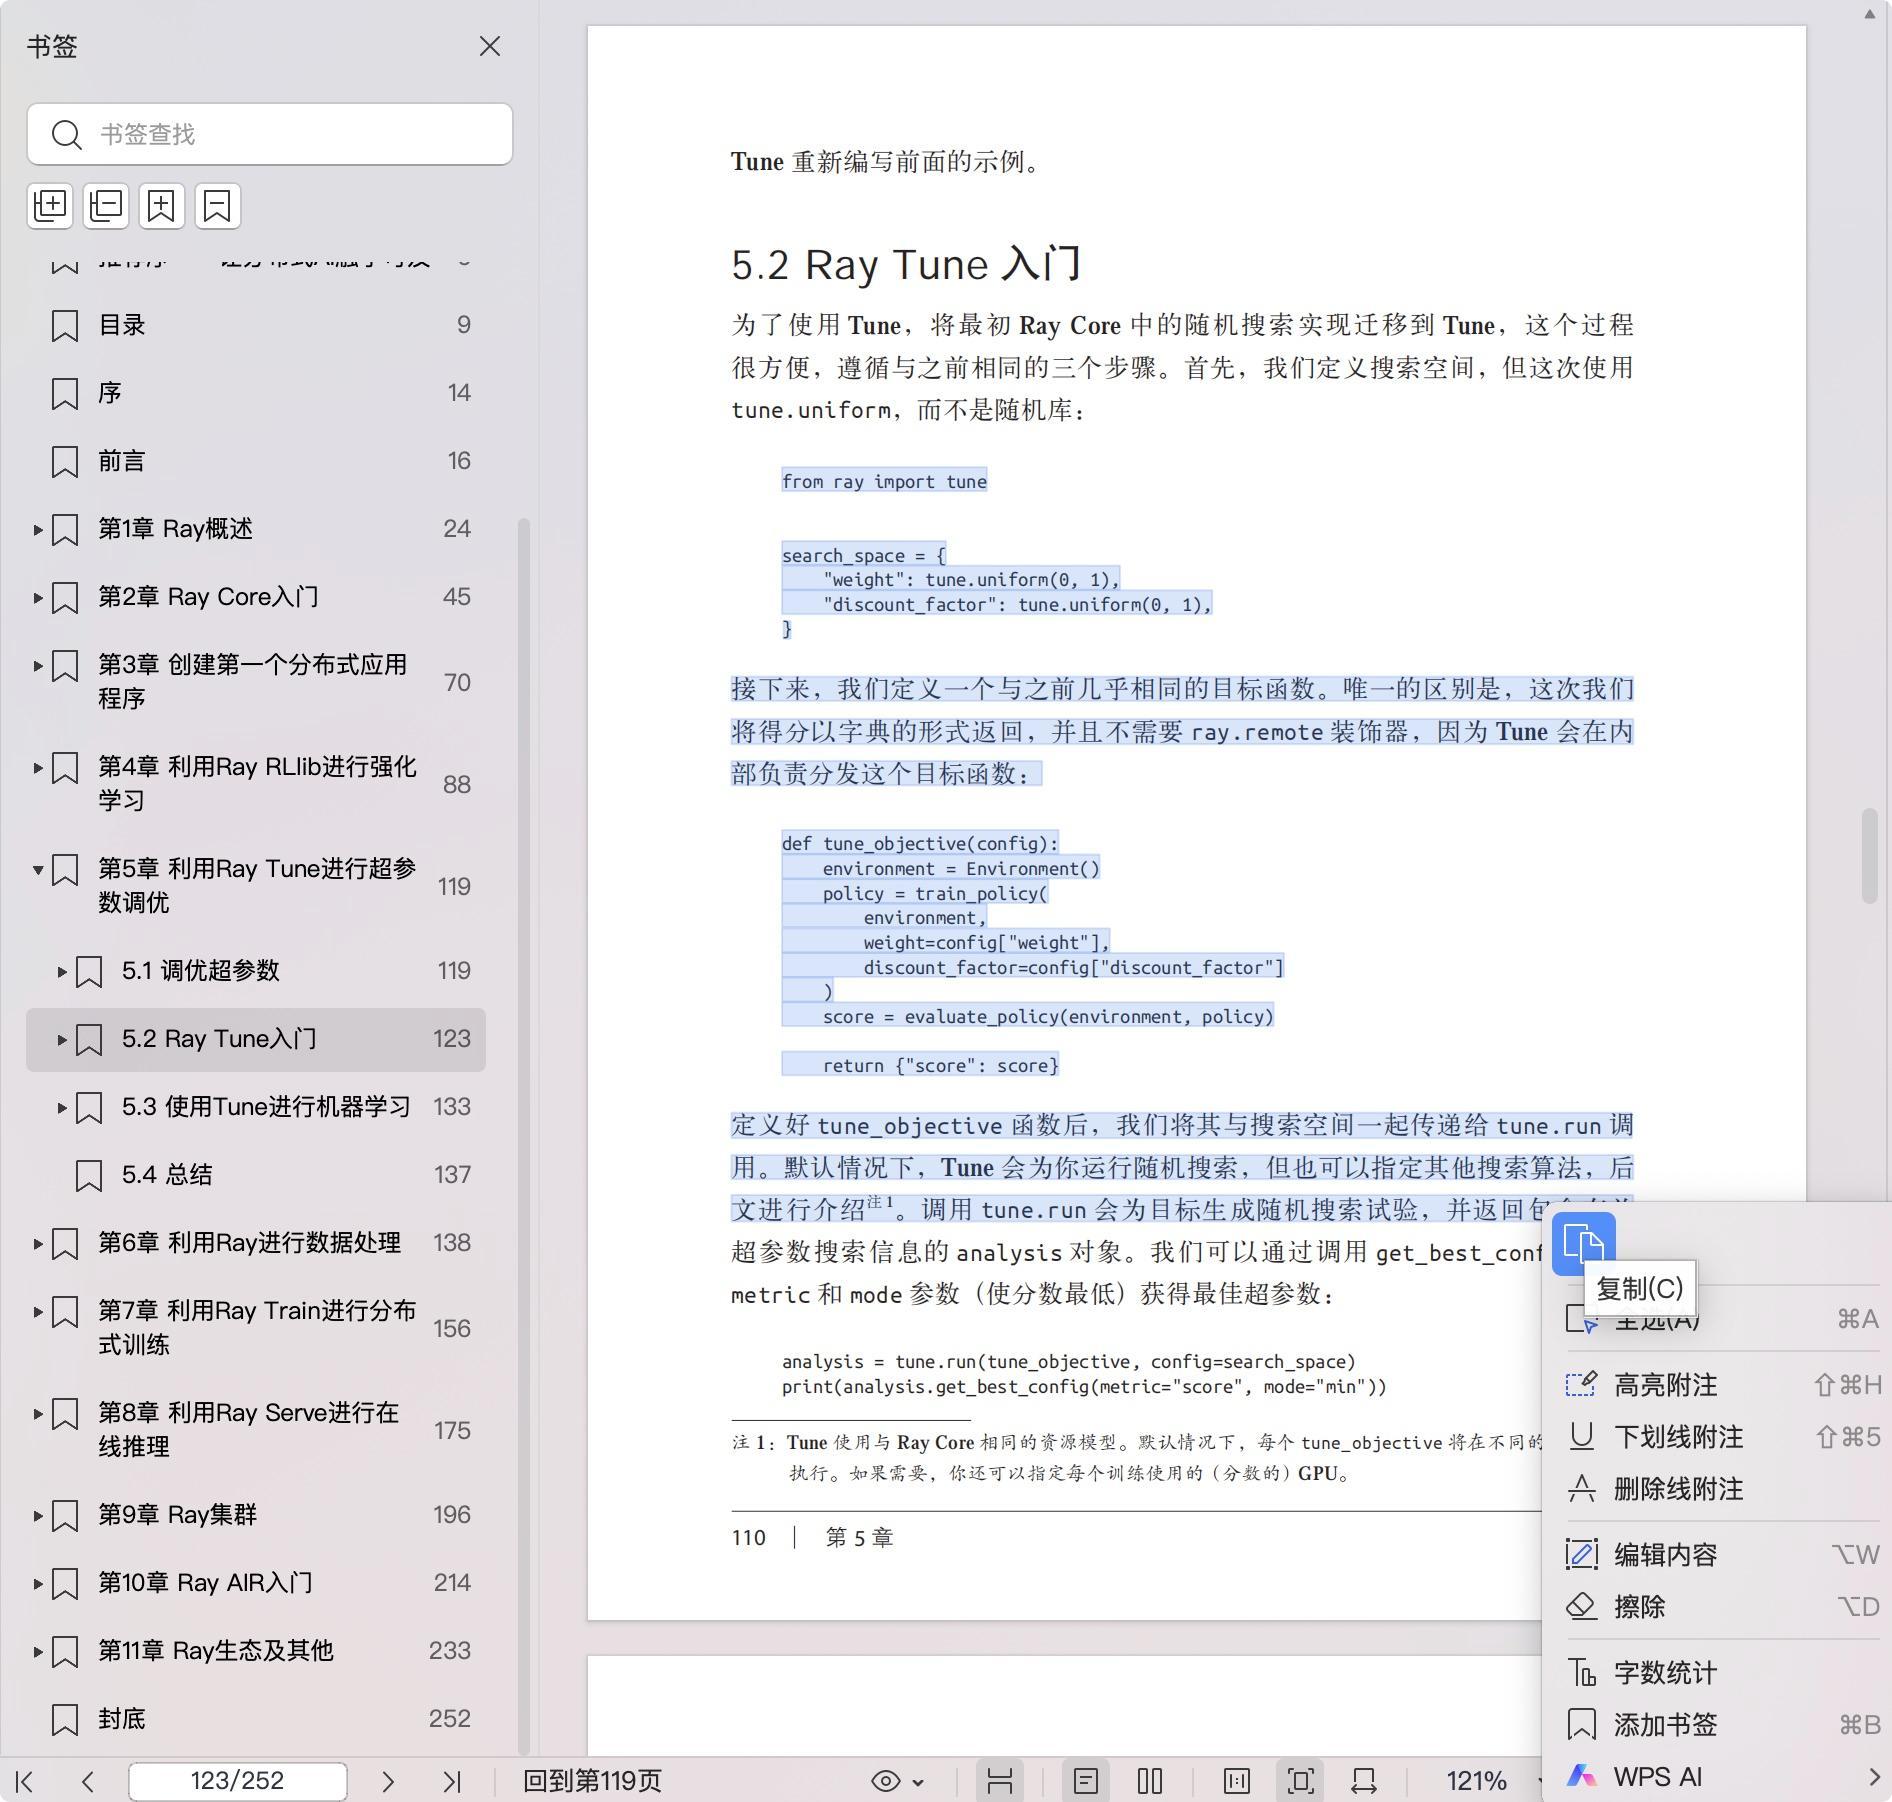Jump to the first page
Screen dimensions: 1892x1802
[25, 1781]
